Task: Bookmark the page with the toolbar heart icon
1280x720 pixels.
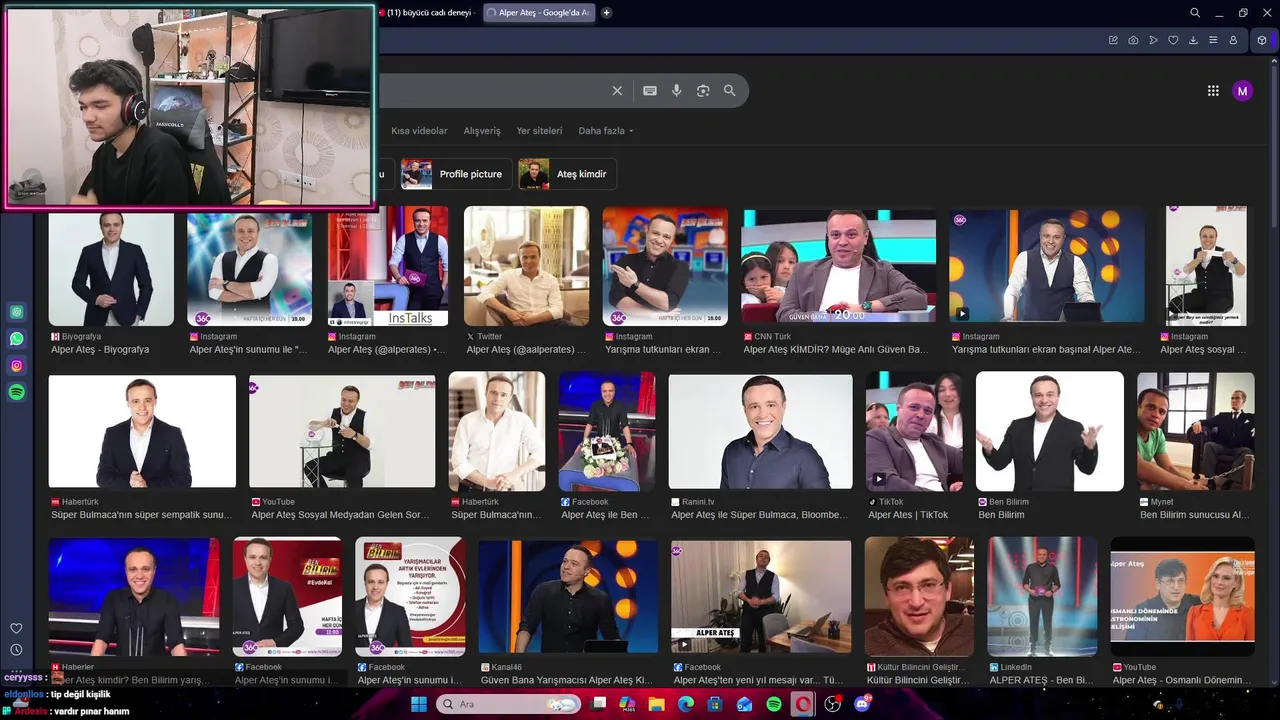Action: pyautogui.click(x=1173, y=40)
